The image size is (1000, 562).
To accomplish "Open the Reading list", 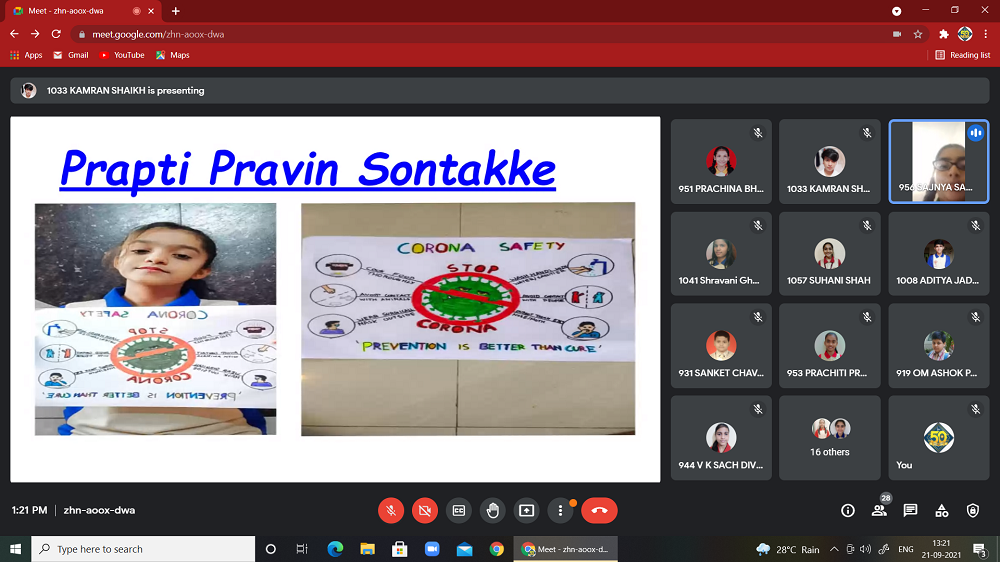I will (x=962, y=55).
